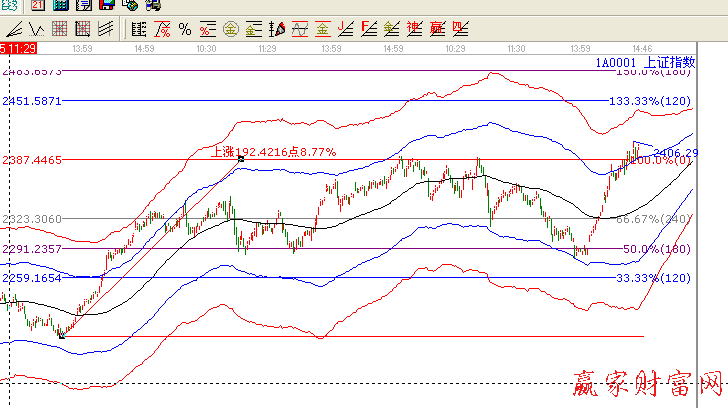Click the 上涨192.4216点8.77% annotation label

[273, 152]
